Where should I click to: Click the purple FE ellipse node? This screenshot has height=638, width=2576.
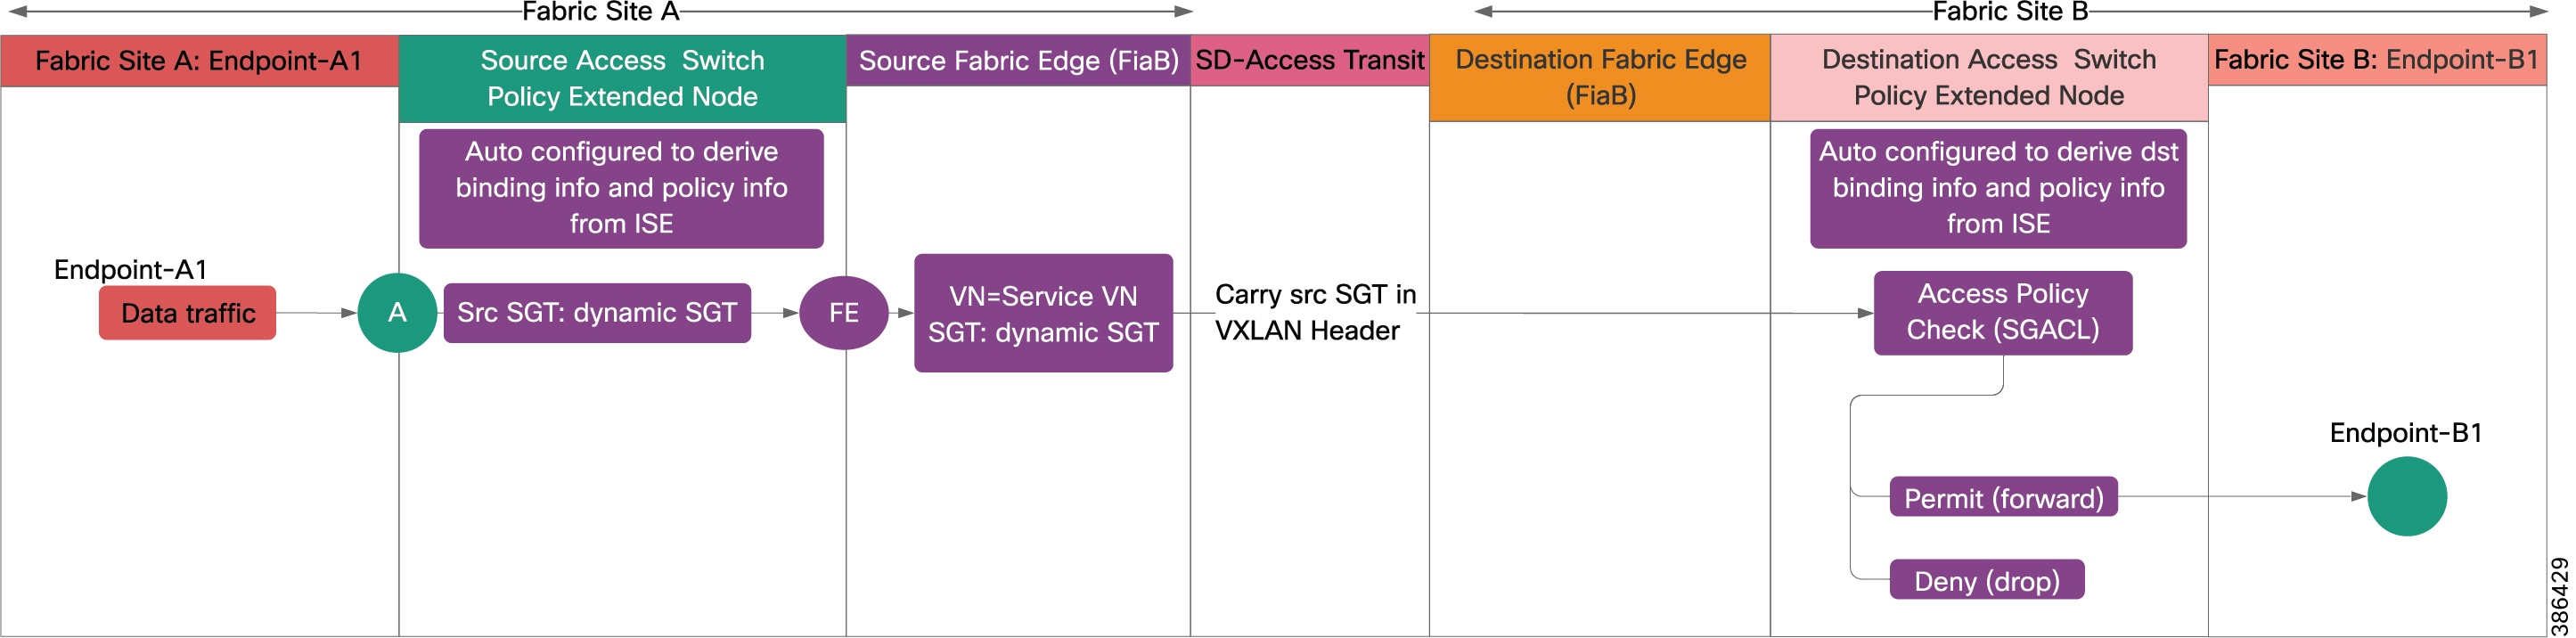pos(844,313)
